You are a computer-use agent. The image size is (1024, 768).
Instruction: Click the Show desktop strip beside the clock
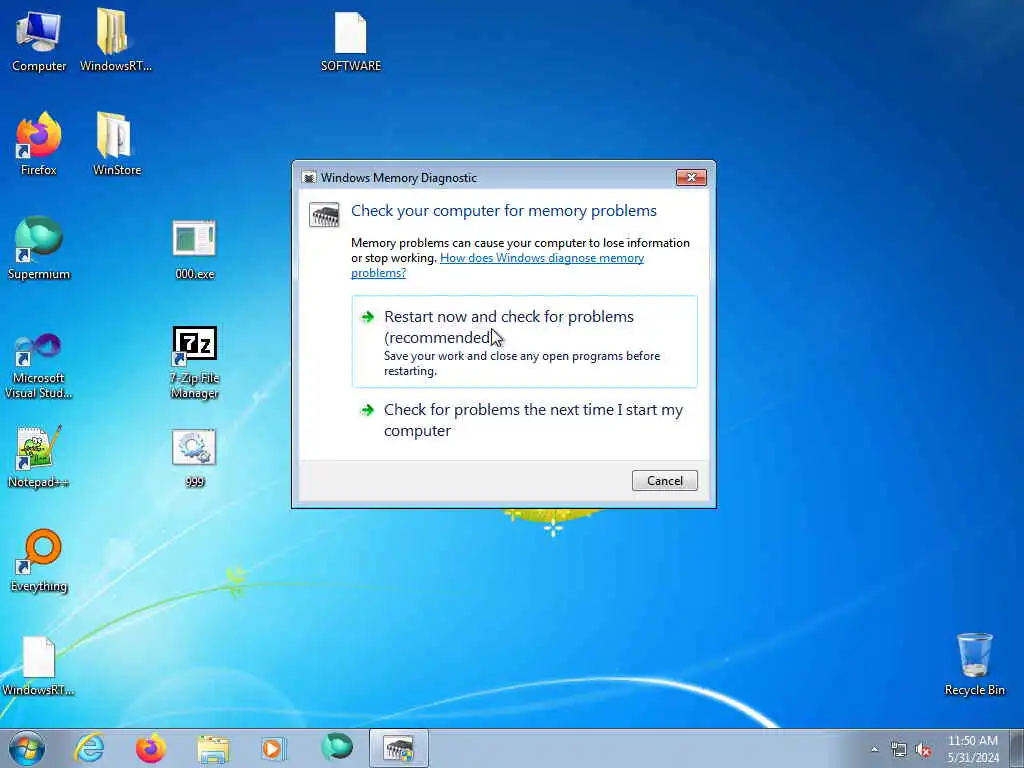(1017, 748)
